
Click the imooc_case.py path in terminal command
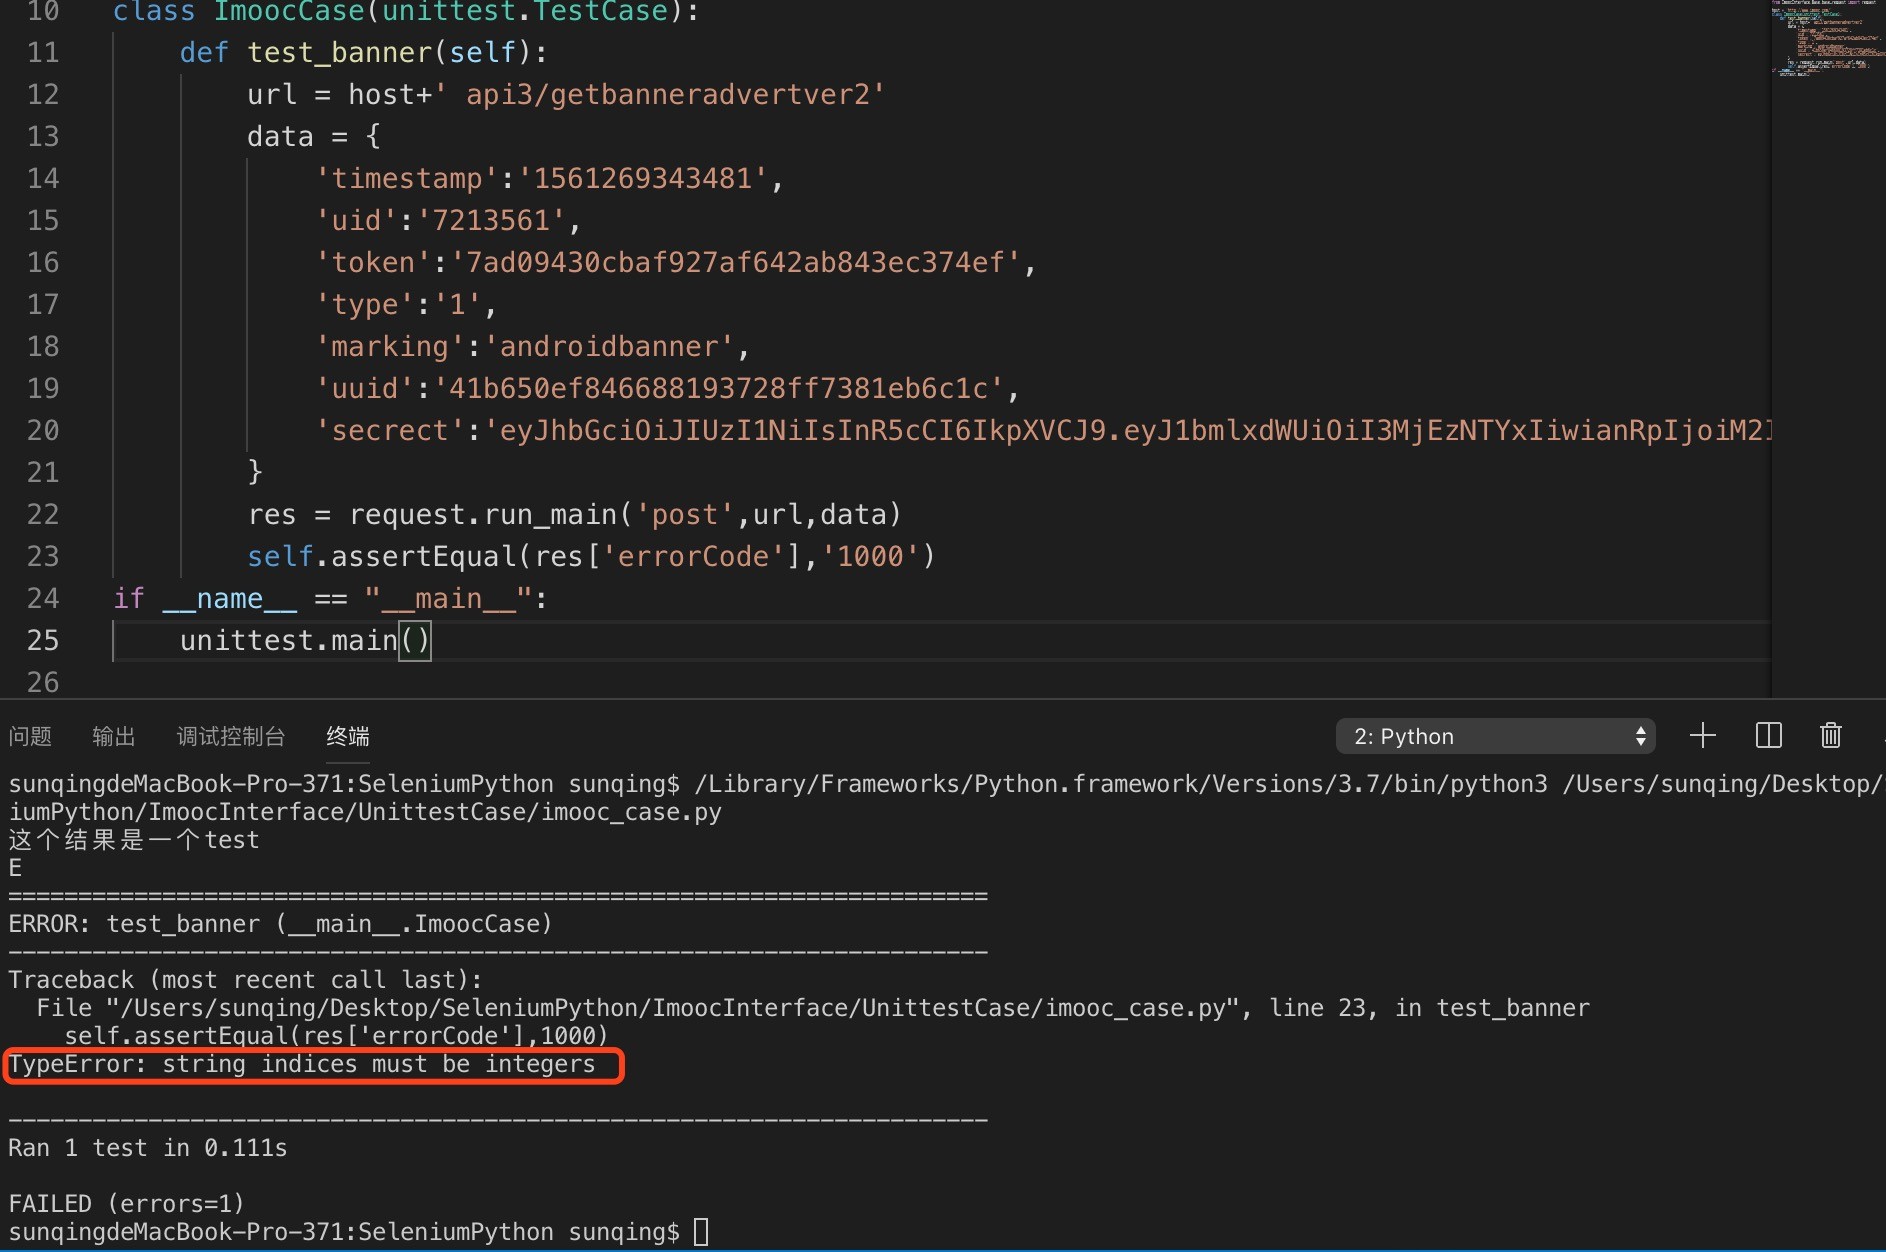click(365, 812)
